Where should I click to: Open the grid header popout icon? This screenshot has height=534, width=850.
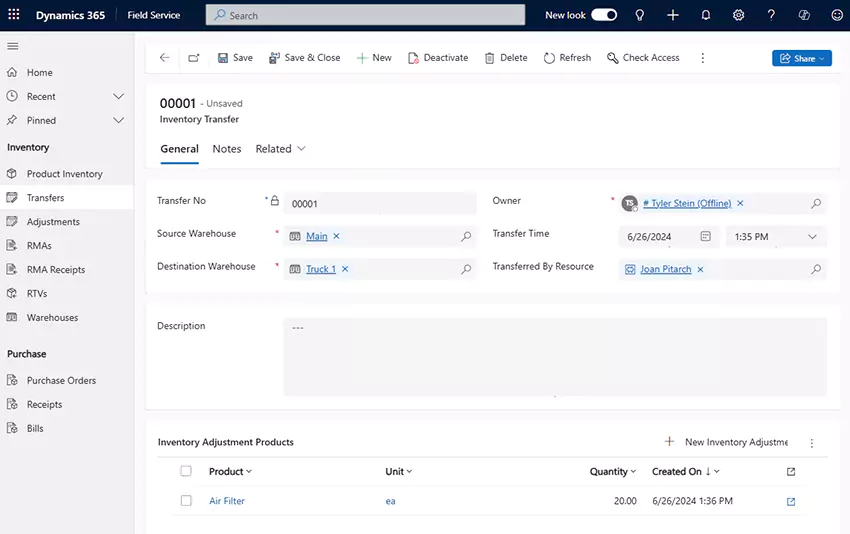[791, 472]
